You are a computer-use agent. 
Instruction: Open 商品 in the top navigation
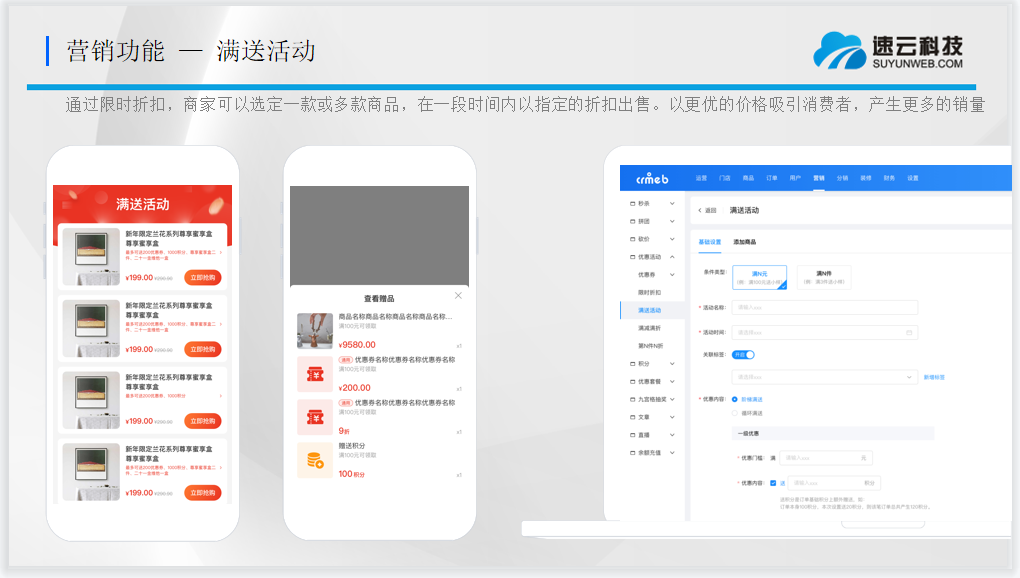pyautogui.click(x=748, y=178)
